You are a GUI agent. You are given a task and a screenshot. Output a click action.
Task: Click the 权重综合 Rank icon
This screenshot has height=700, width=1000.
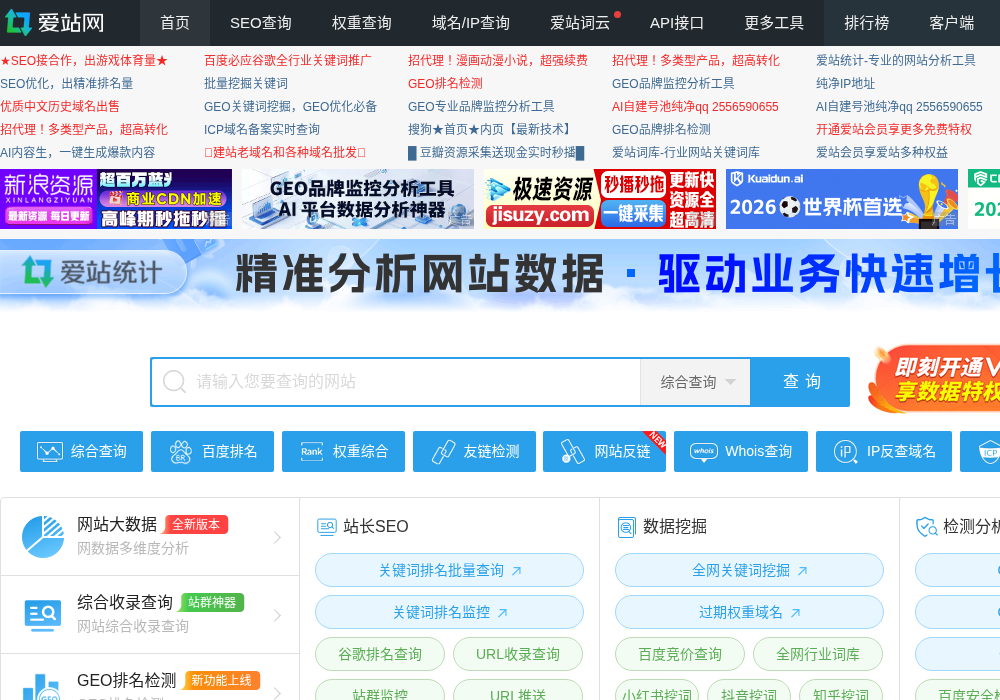click(312, 451)
